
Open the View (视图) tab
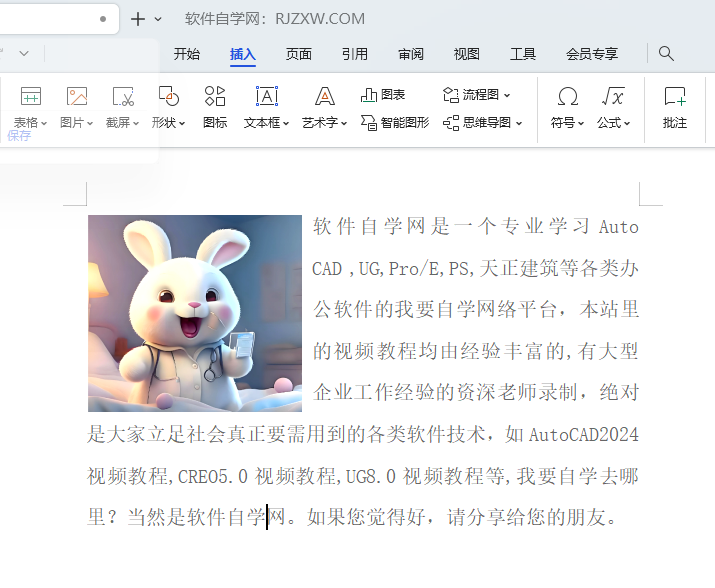click(x=466, y=54)
